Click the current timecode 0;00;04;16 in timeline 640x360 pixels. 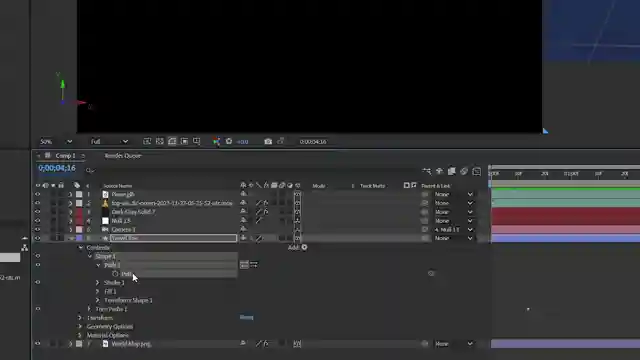click(57, 168)
